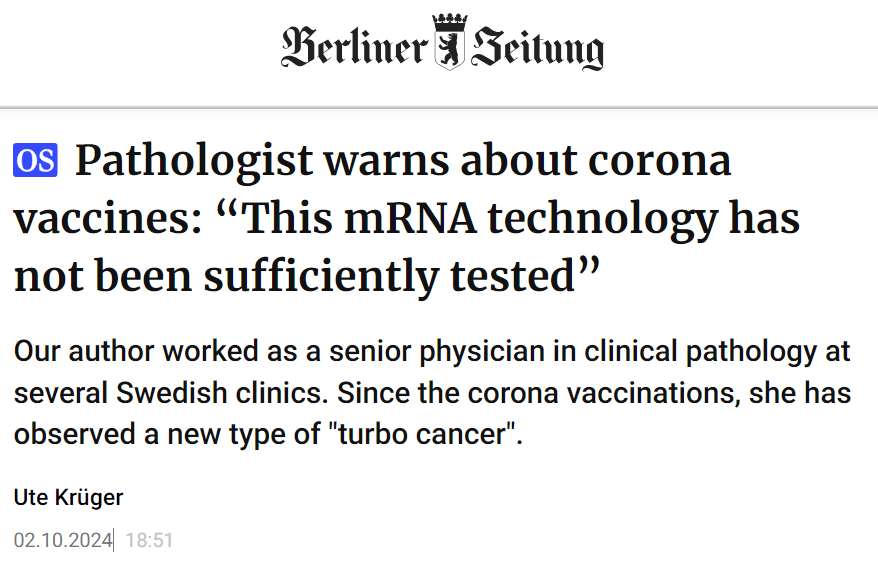
Task: Click the words corona vaccinations in subtitle
Action: pyautogui.click(x=600, y=393)
